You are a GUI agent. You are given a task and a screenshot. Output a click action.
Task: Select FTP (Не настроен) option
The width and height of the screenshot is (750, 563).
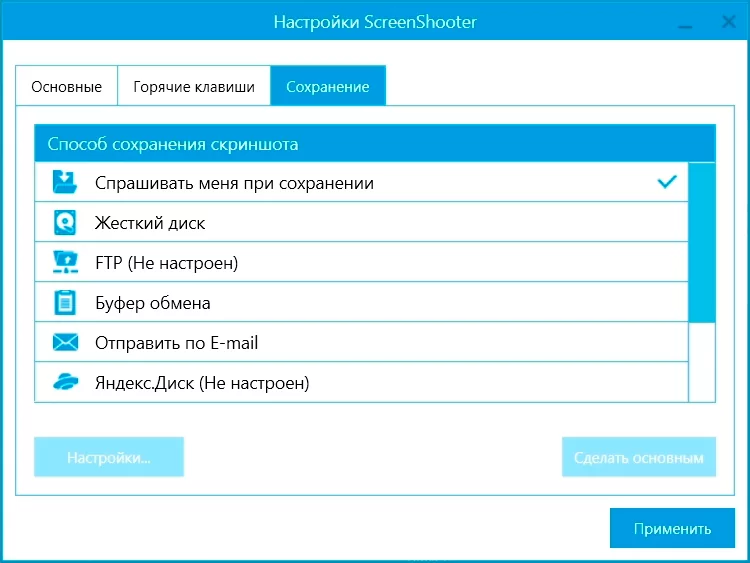[361, 262]
